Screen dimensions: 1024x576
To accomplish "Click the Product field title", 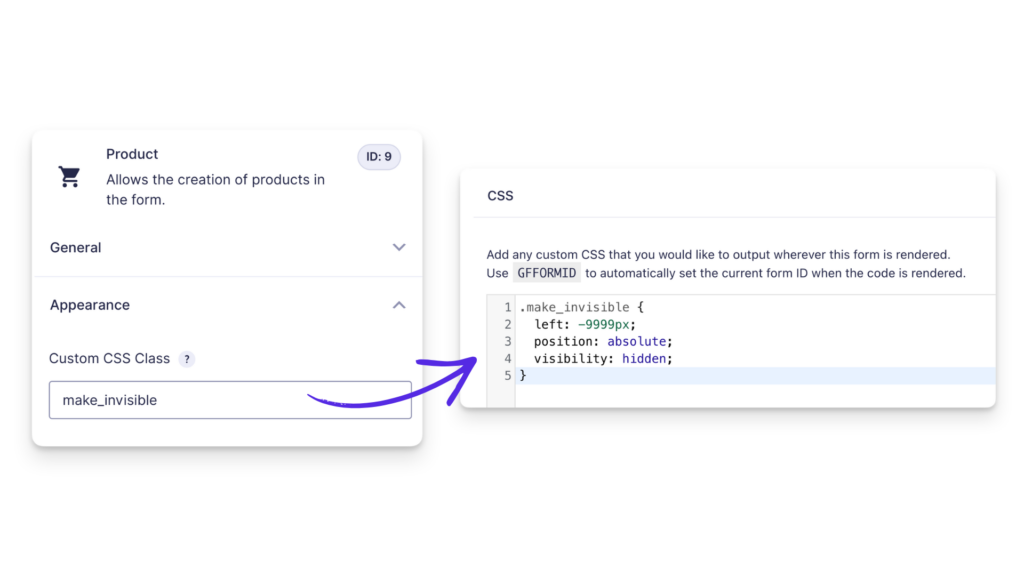I will click(132, 154).
